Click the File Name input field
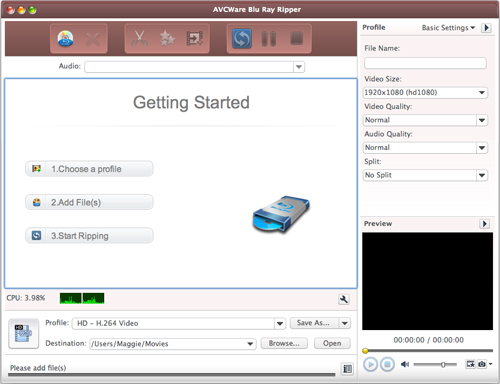 click(x=425, y=63)
